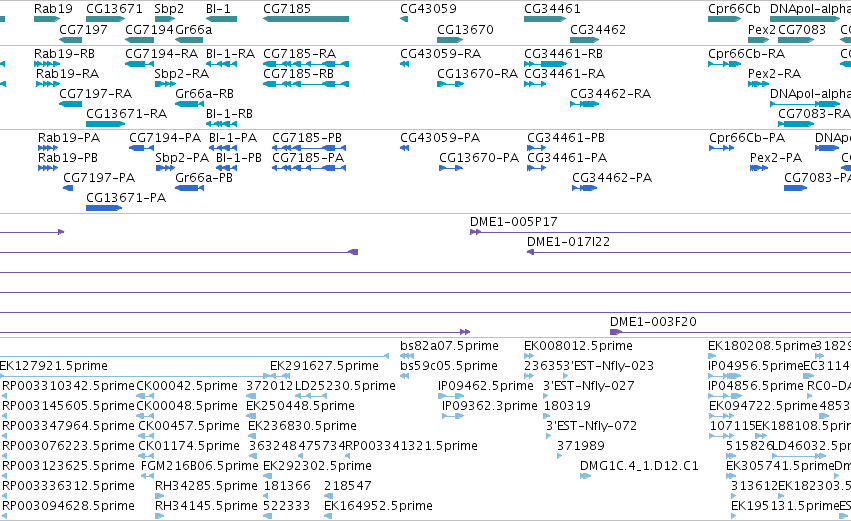
Task: Select the Rab19-RA transcript
Action: [48, 84]
